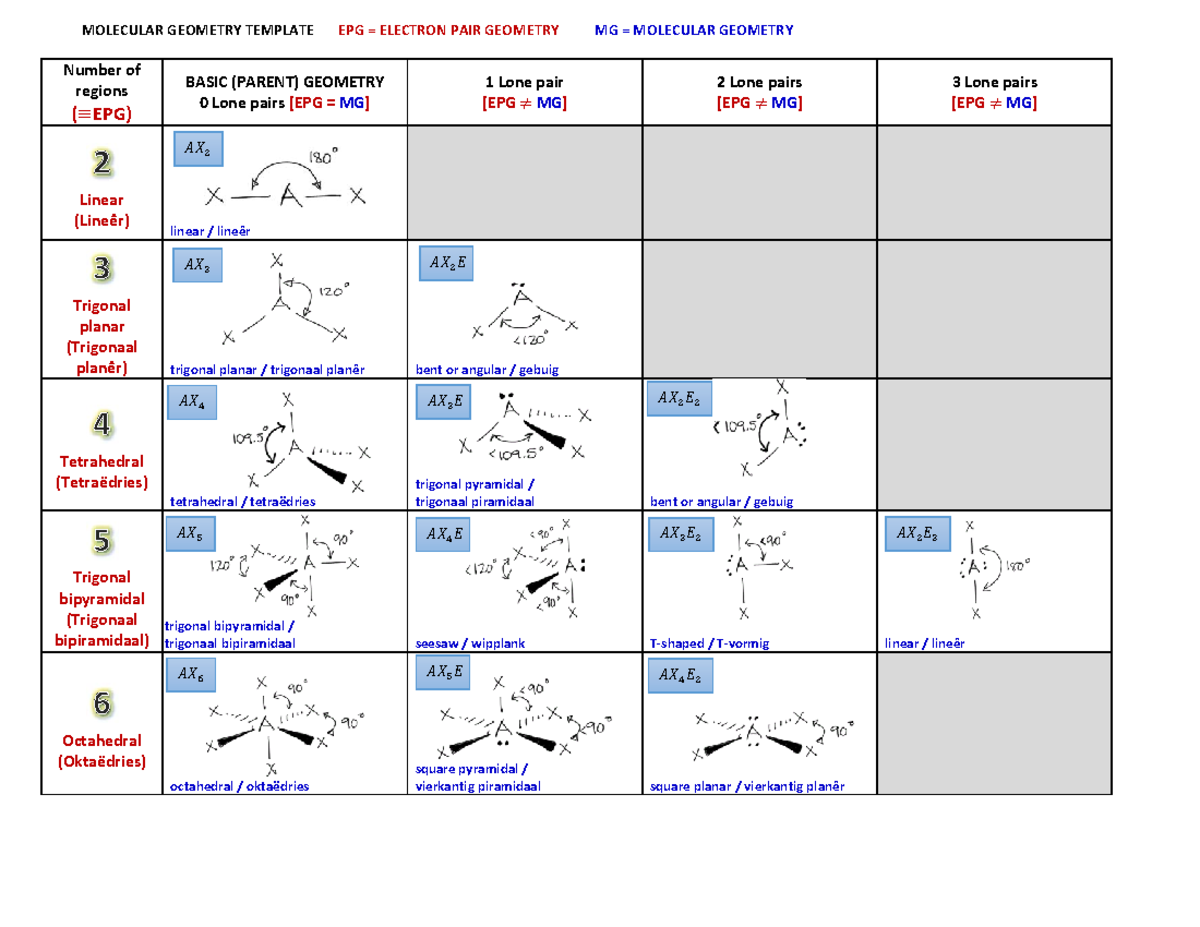Select the EPG = ELECTRON PAIR GEOMETRY title text
This screenshot has height=927, width=1200.
point(450,30)
